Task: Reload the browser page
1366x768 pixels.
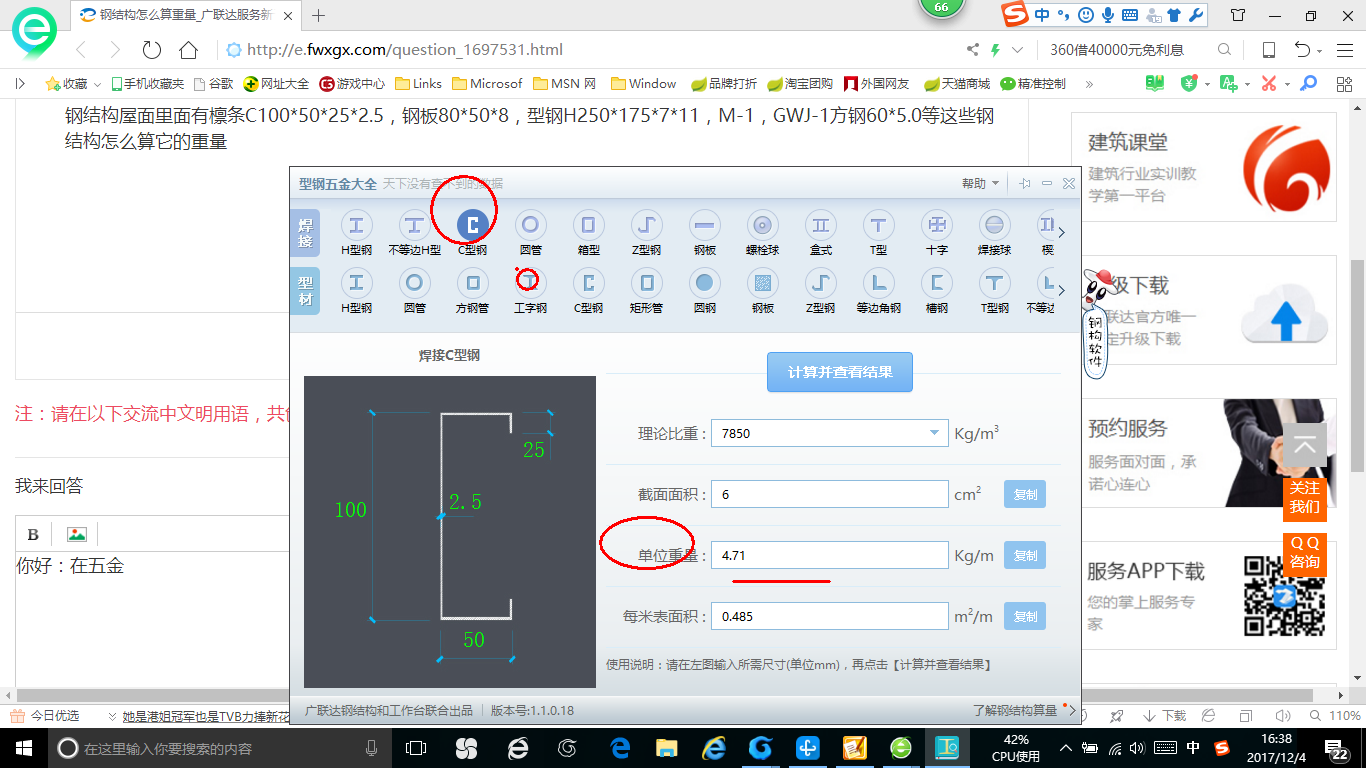Action: (152, 50)
